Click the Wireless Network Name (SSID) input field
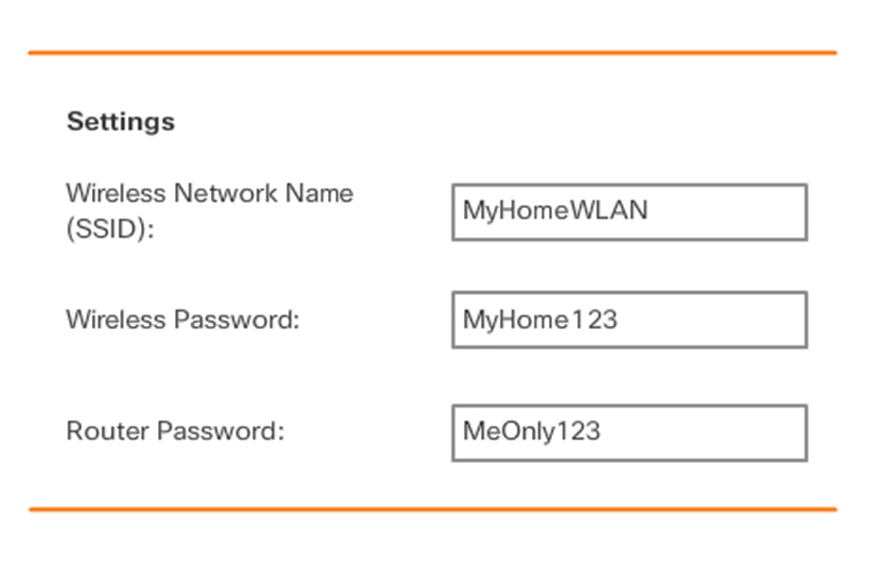The image size is (880, 568). [629, 212]
